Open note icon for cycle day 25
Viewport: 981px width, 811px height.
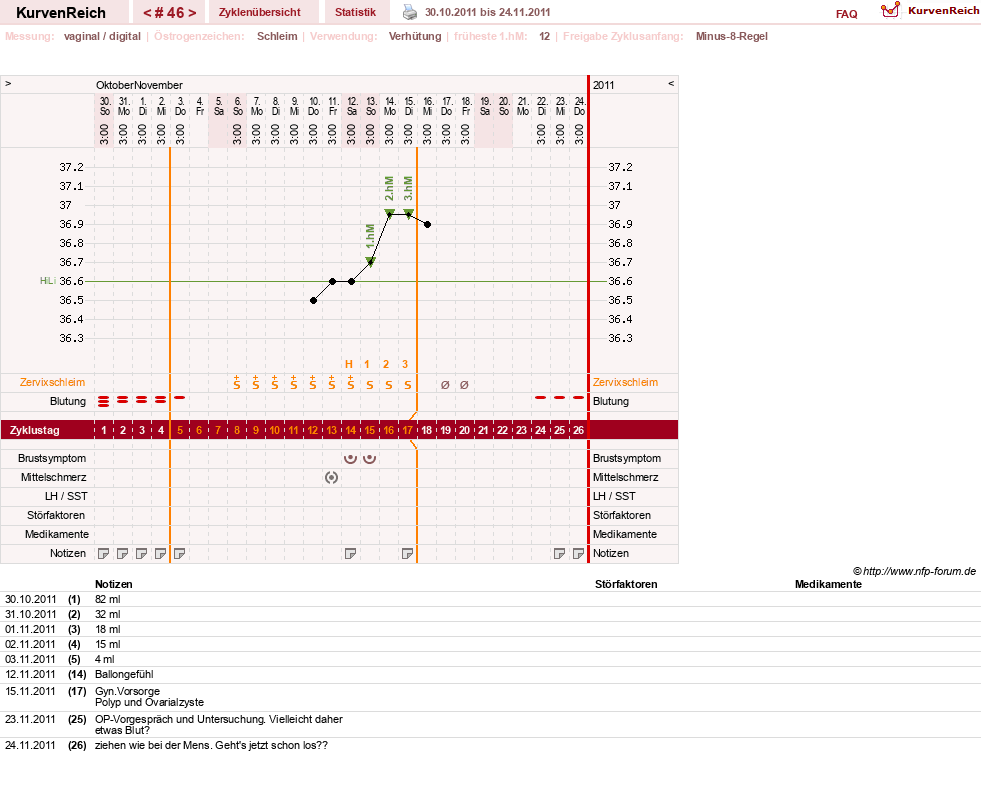(559, 554)
